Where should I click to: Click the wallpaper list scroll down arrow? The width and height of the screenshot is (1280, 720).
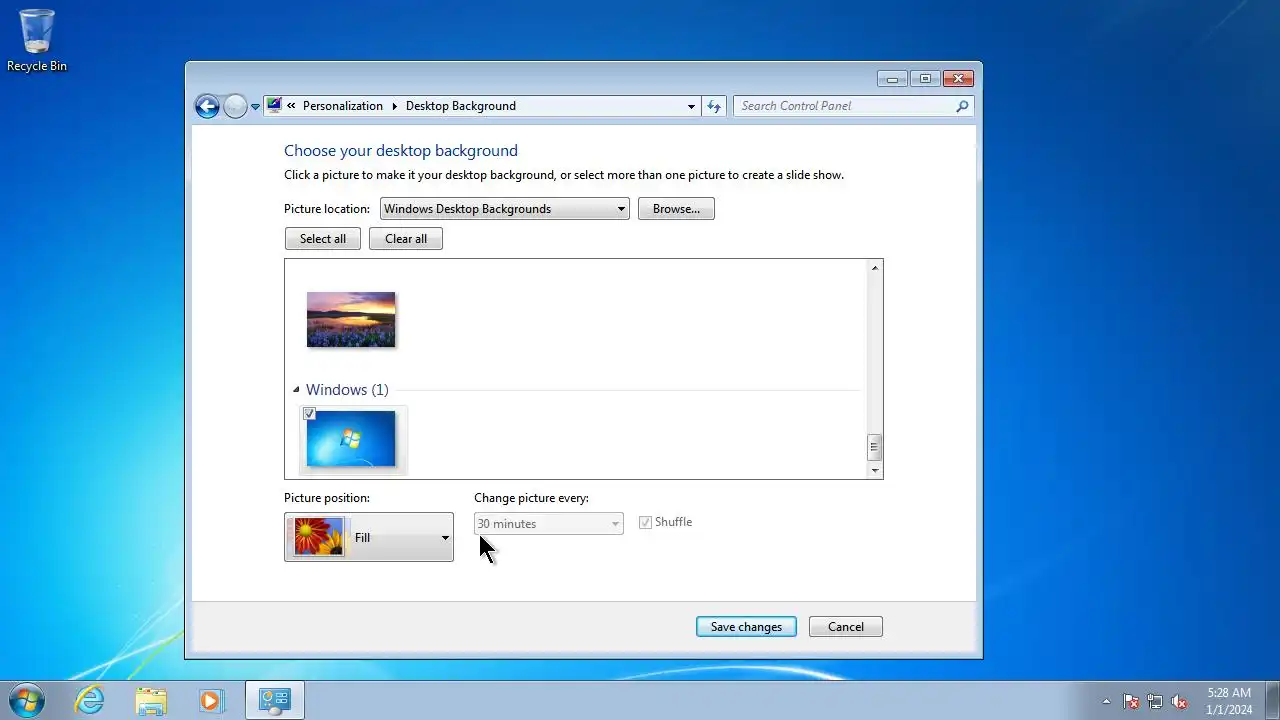(875, 470)
